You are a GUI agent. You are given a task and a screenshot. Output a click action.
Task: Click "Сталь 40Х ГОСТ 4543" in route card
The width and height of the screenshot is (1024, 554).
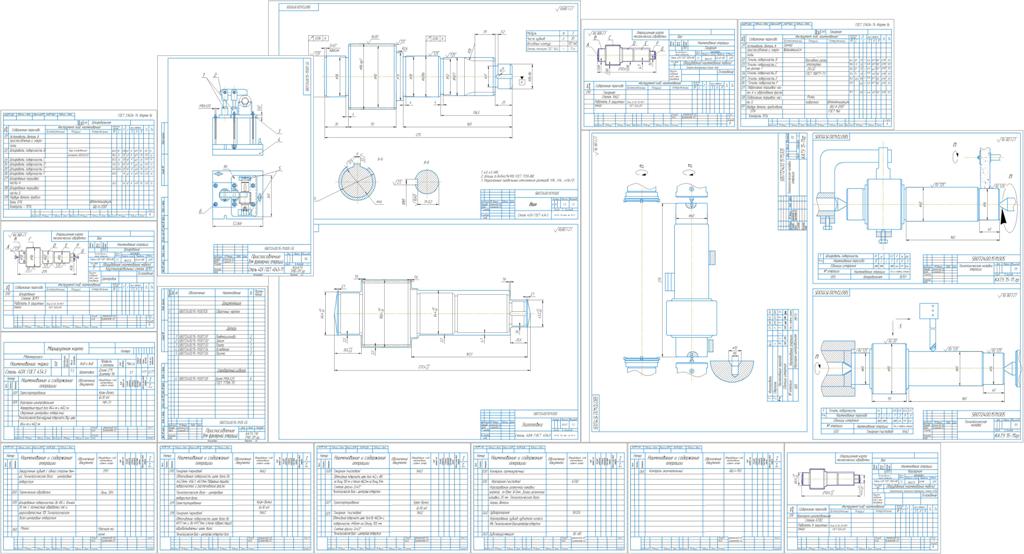click(x=27, y=371)
